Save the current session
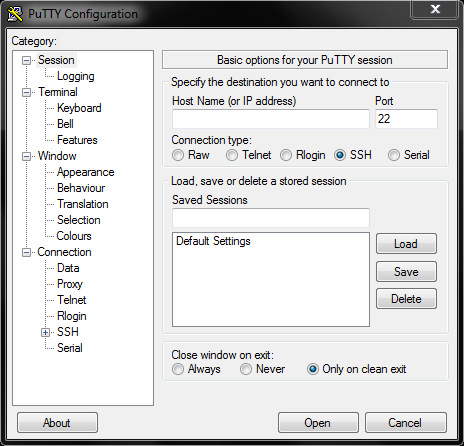The image size is (464, 446). (x=406, y=271)
